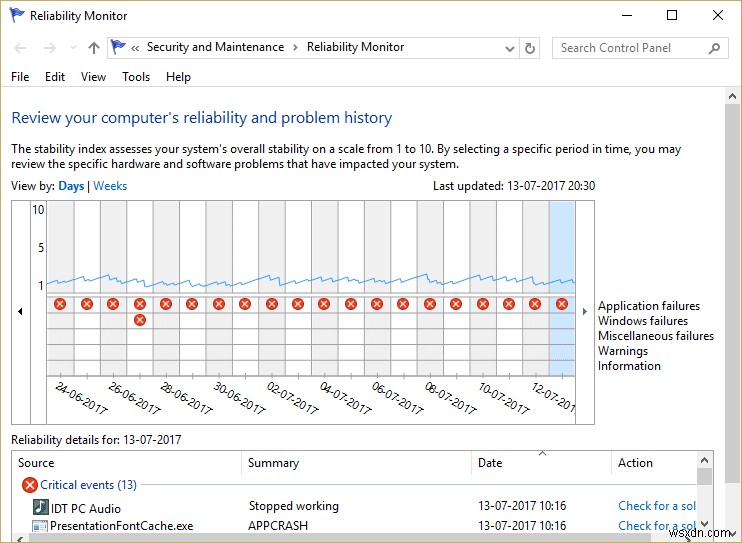Click the collapse chevron above Date column
The width and height of the screenshot is (742, 543).
(543, 454)
